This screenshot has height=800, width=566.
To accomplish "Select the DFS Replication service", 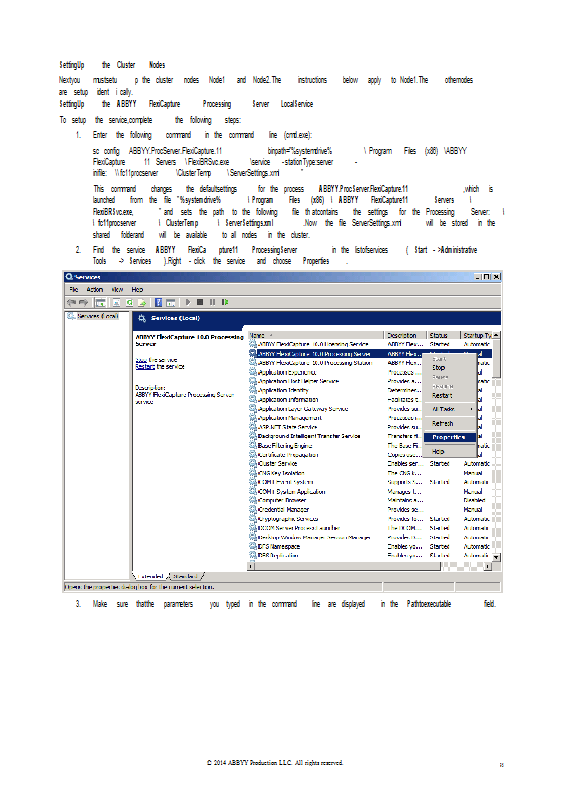I will (370, 555).
